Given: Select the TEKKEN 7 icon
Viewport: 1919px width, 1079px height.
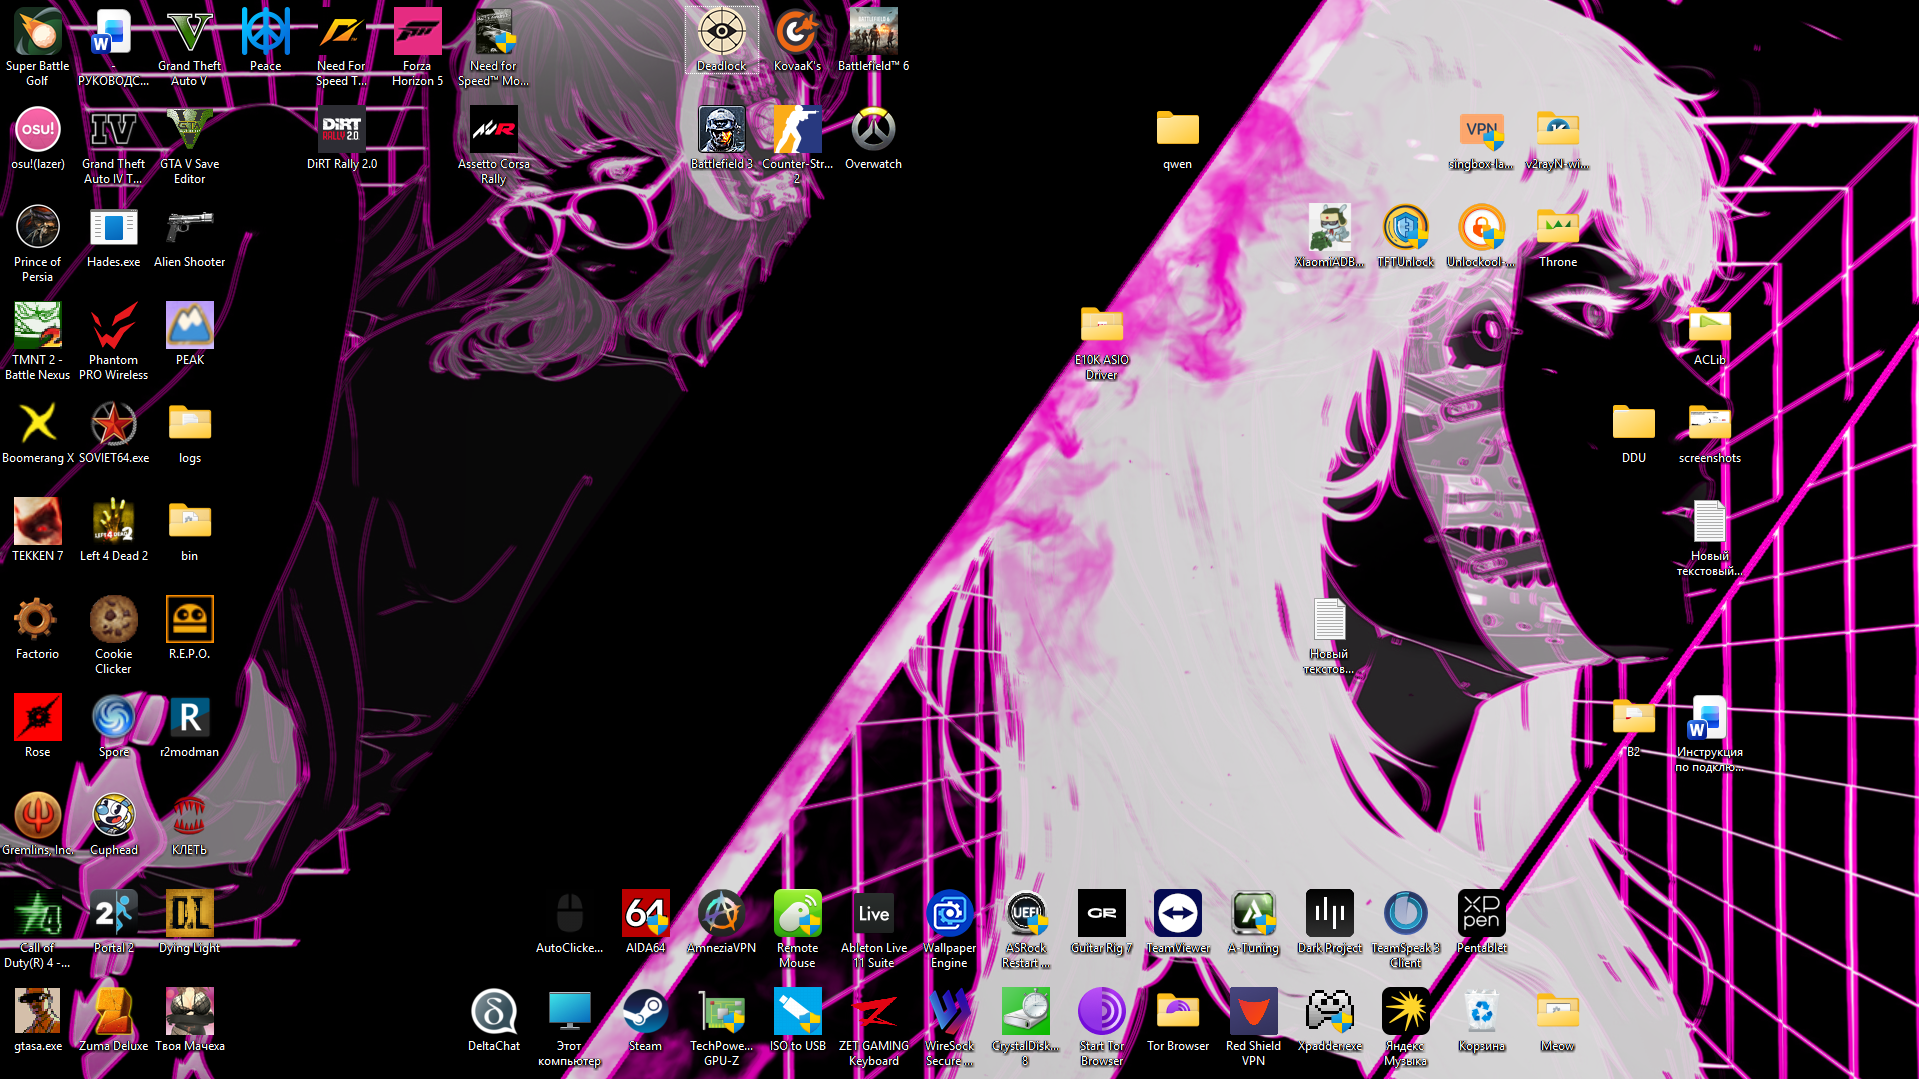Looking at the screenshot, I should pyautogui.click(x=38, y=530).
